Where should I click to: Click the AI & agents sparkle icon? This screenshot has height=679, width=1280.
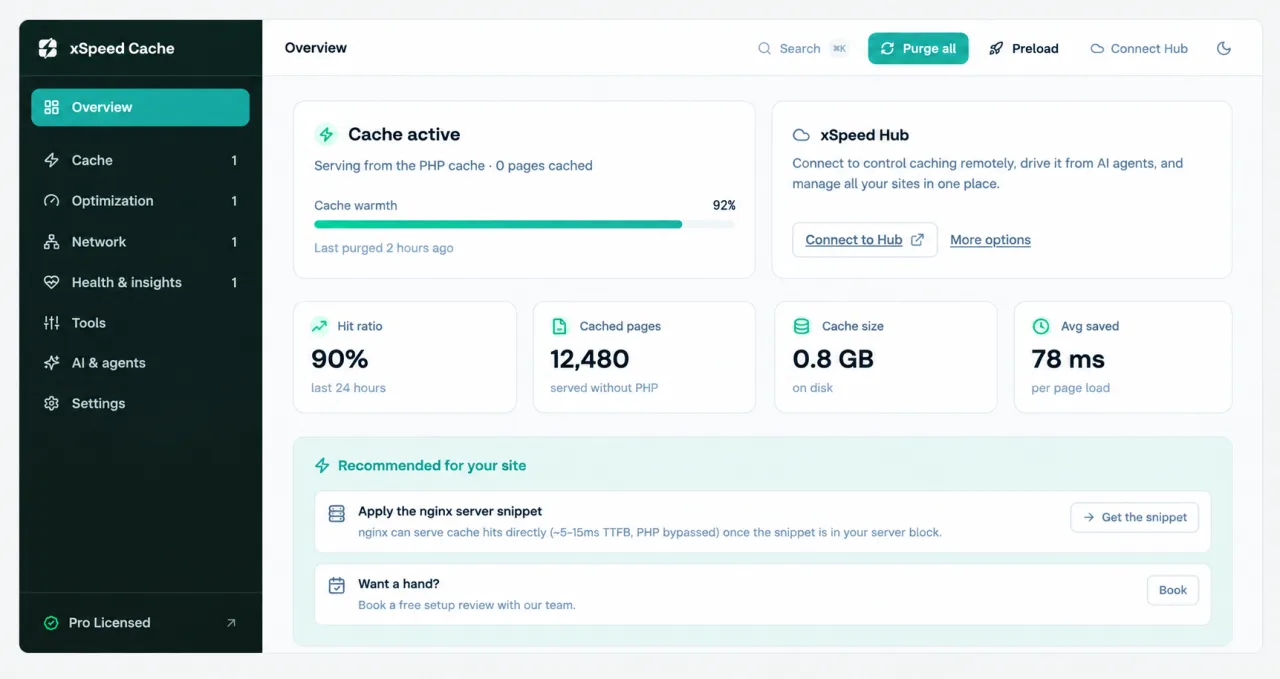pos(52,363)
